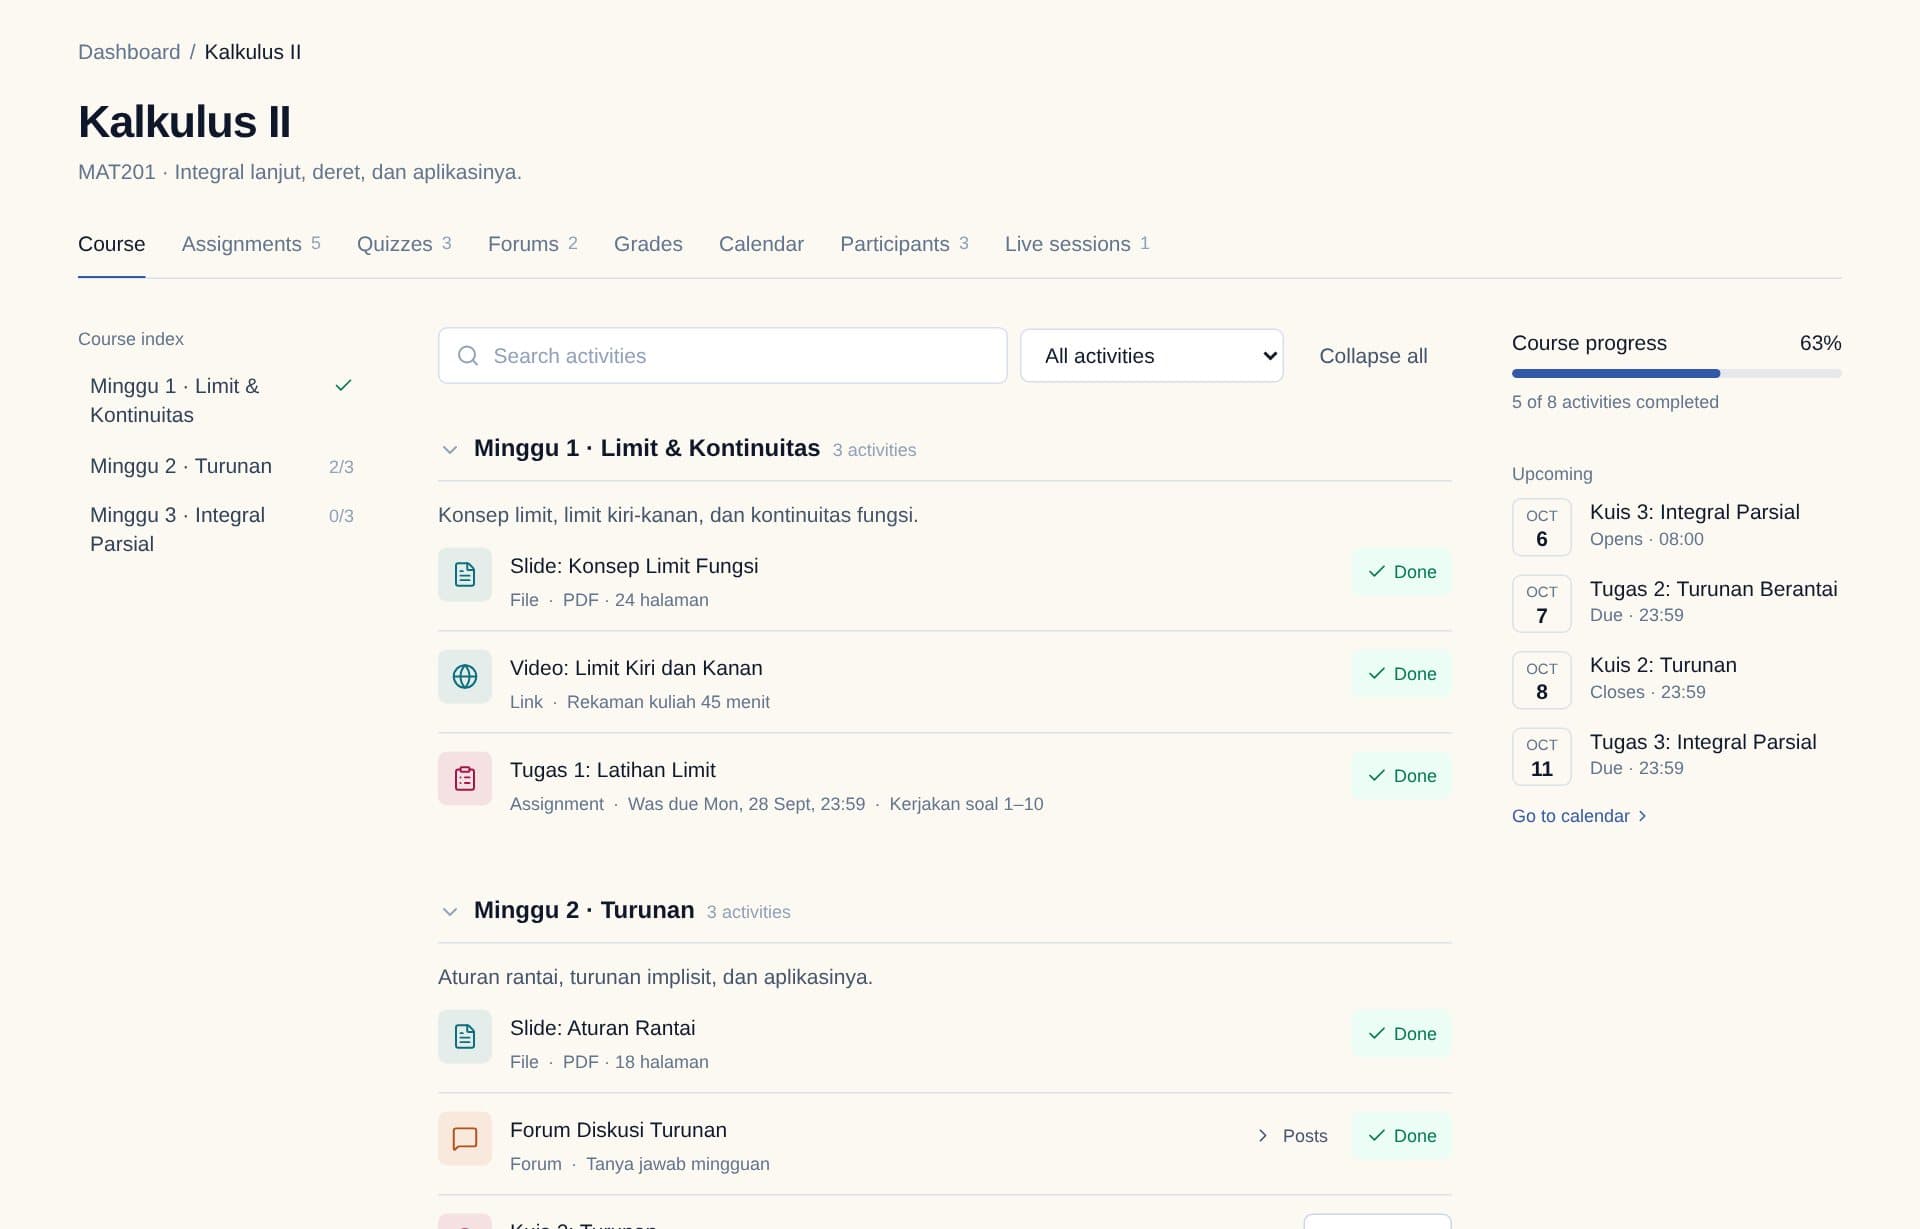Toggle Done status for Slide: Aturan Rantai
Screen dimensions: 1920x1229
(x=1401, y=1034)
